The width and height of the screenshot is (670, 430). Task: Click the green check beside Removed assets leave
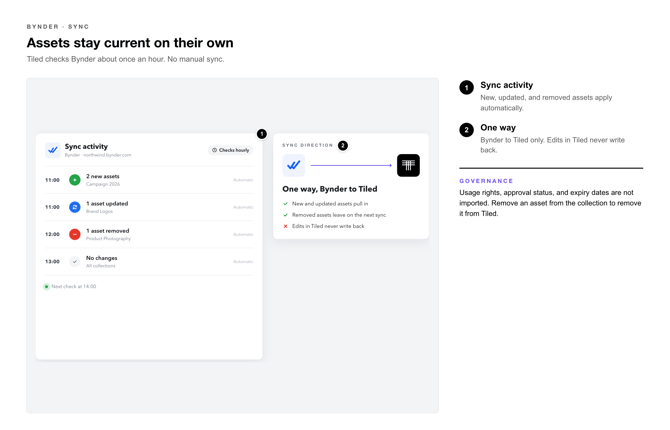[x=285, y=215]
